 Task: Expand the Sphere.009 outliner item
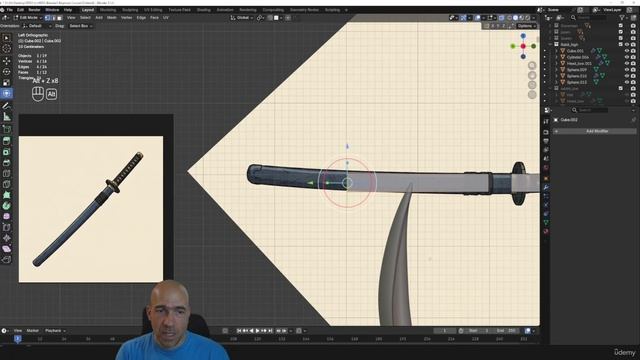coord(556,70)
